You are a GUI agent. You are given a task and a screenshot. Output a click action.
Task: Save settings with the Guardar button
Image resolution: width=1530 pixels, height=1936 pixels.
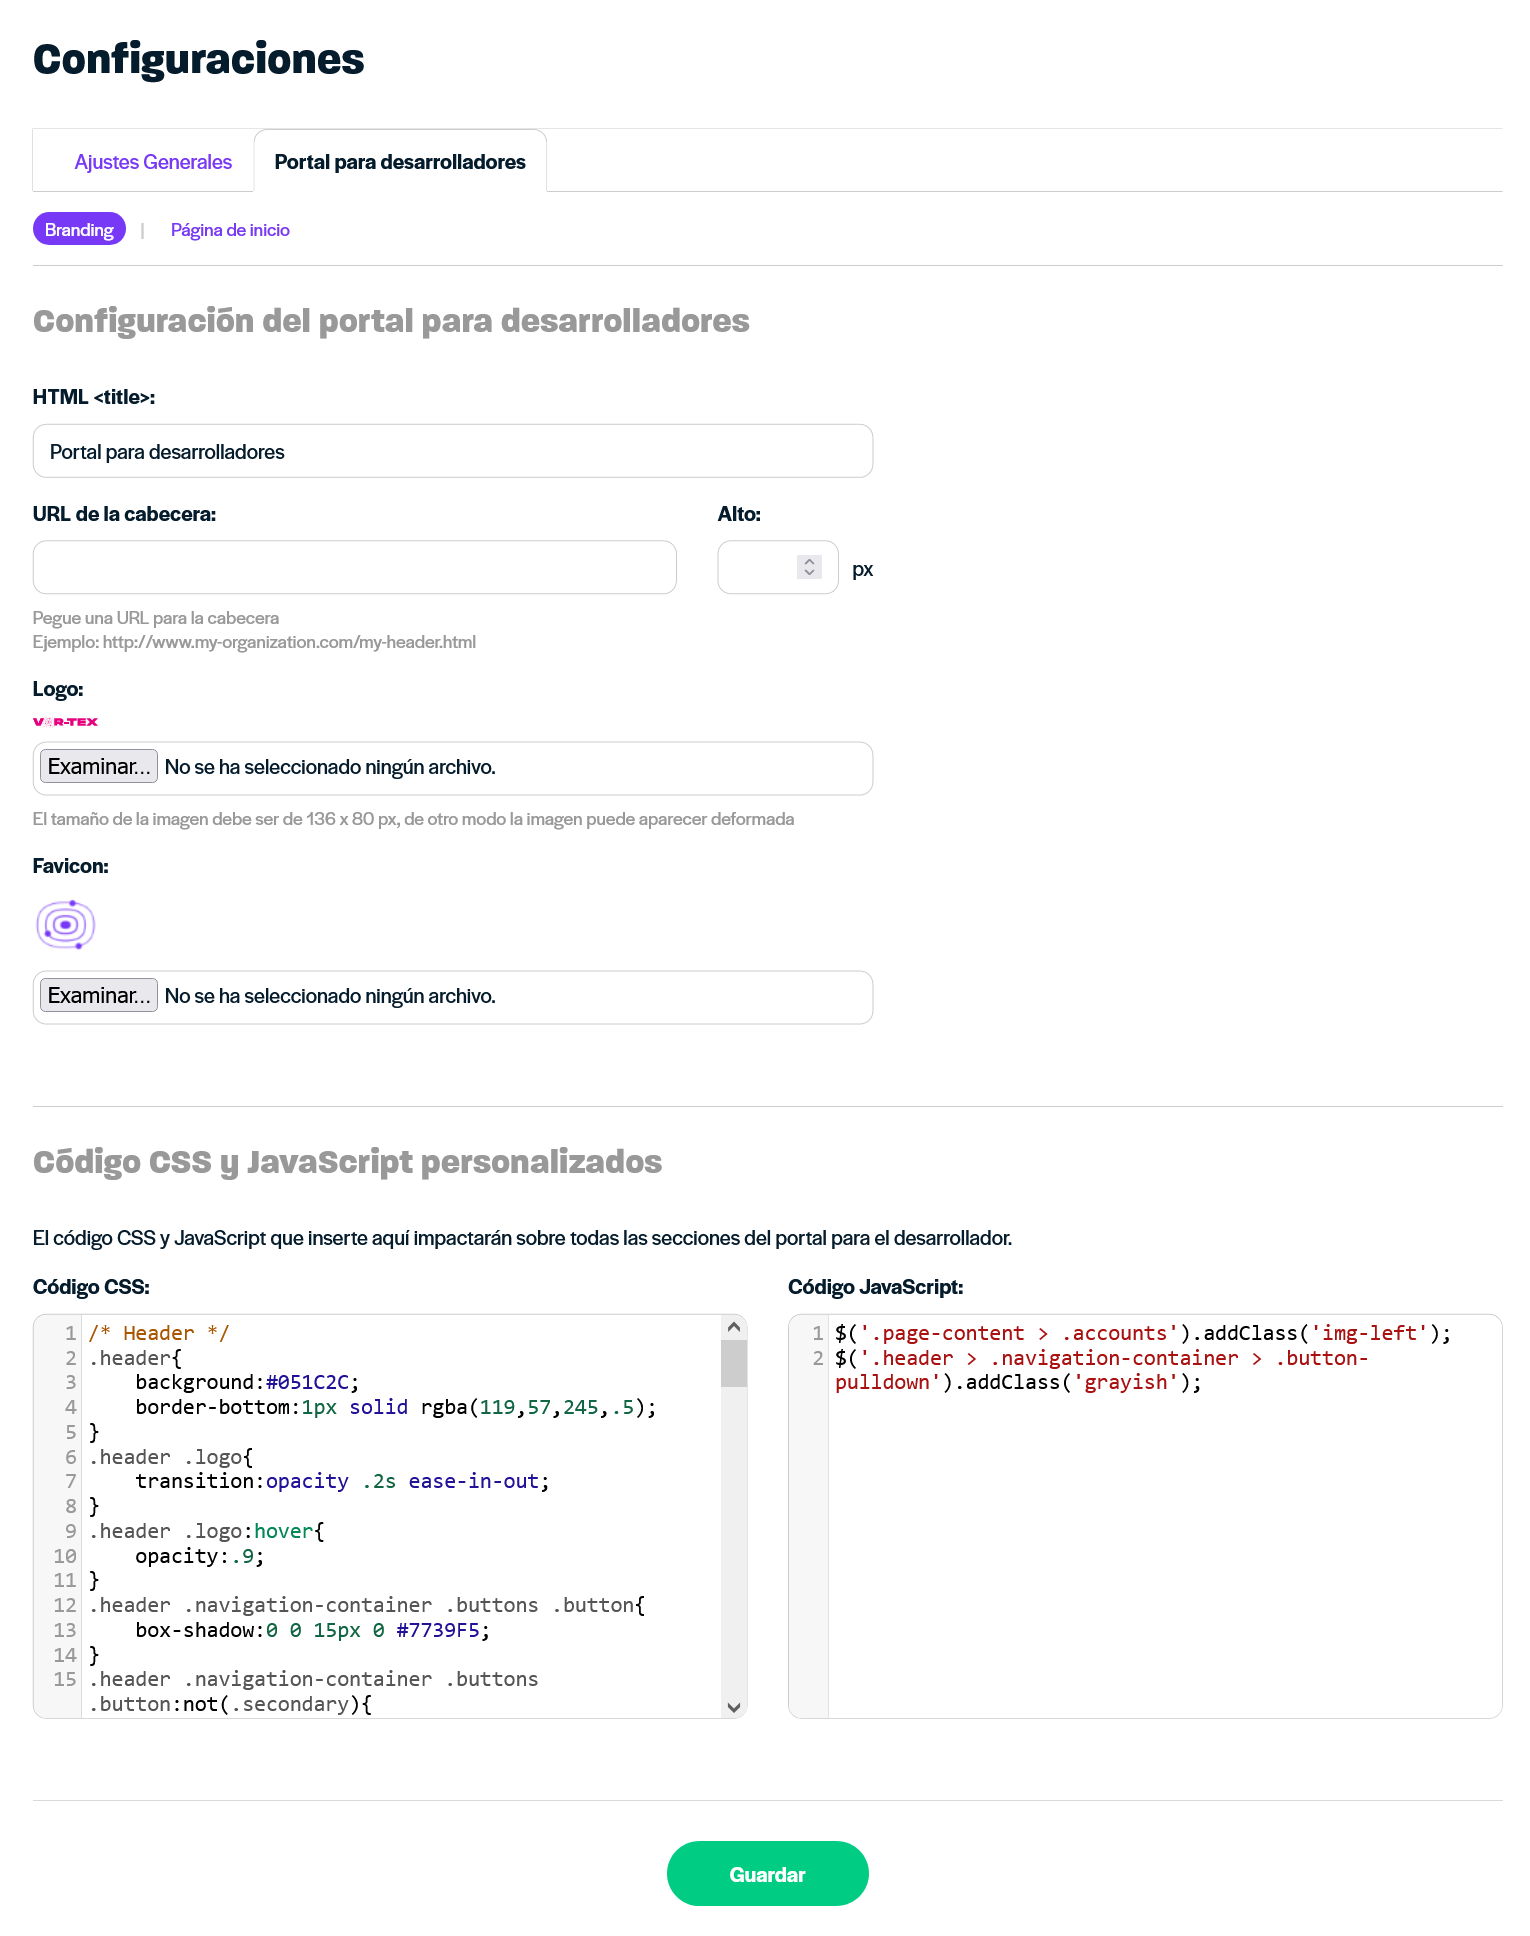click(x=767, y=1874)
